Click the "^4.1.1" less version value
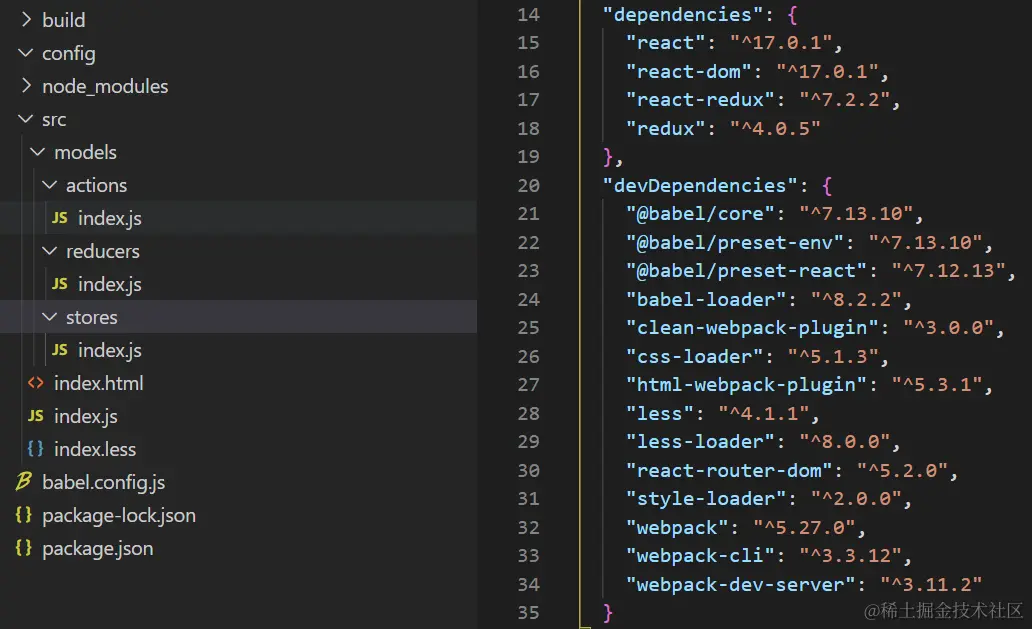Image resolution: width=1032 pixels, height=629 pixels. coord(763,414)
